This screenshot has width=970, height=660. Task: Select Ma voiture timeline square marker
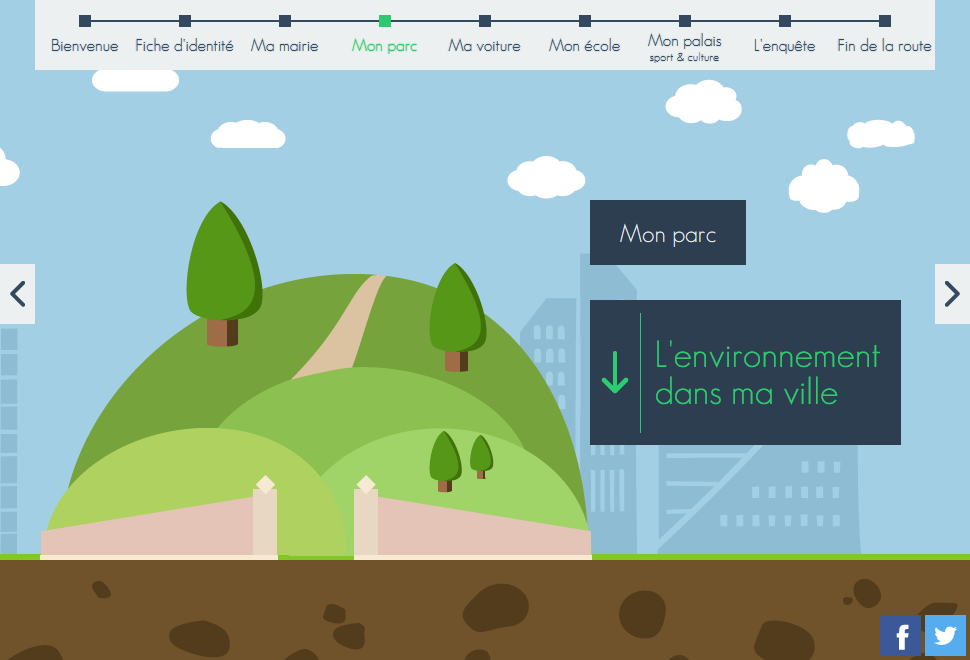pos(485,21)
